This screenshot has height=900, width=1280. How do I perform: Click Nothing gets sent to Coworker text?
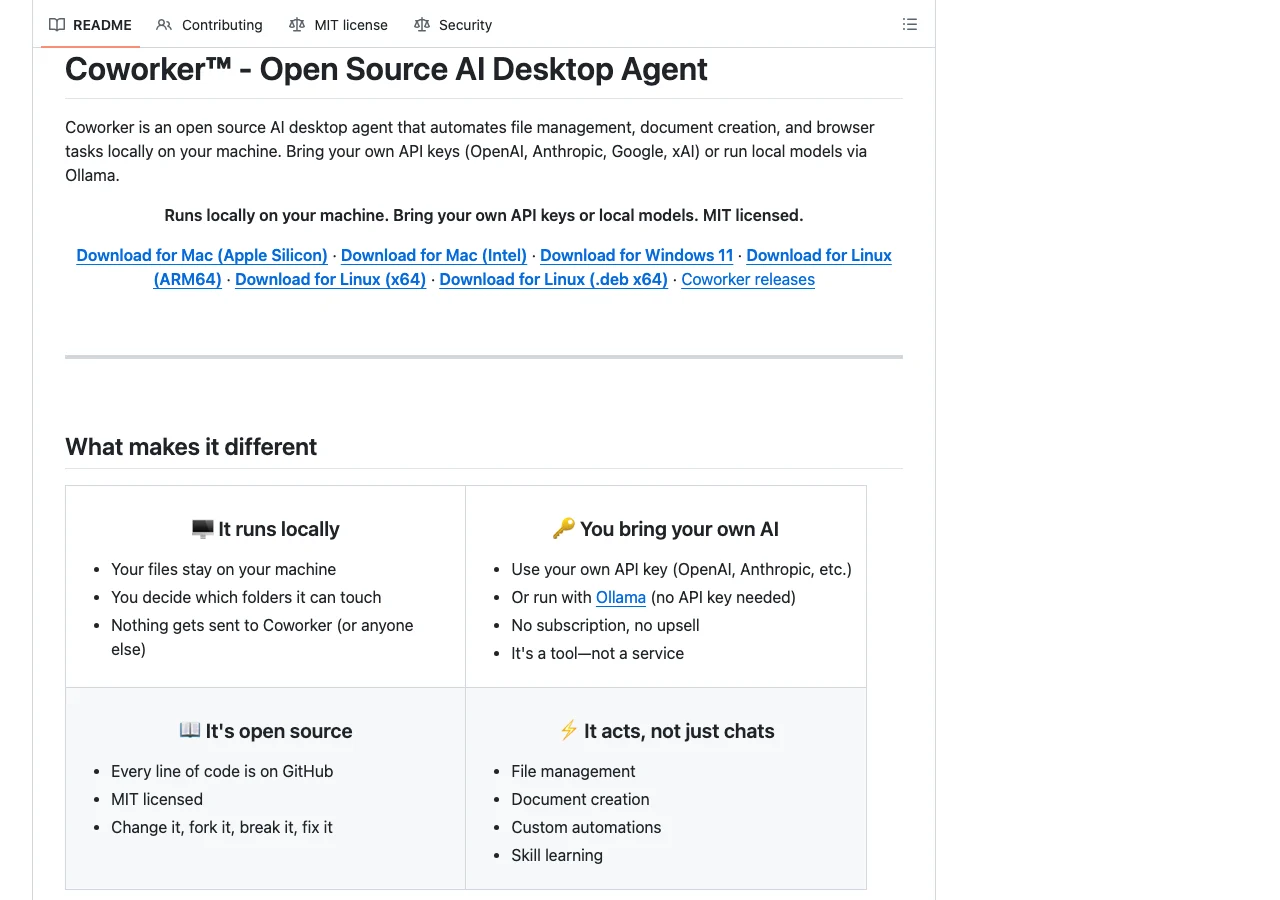tap(262, 637)
